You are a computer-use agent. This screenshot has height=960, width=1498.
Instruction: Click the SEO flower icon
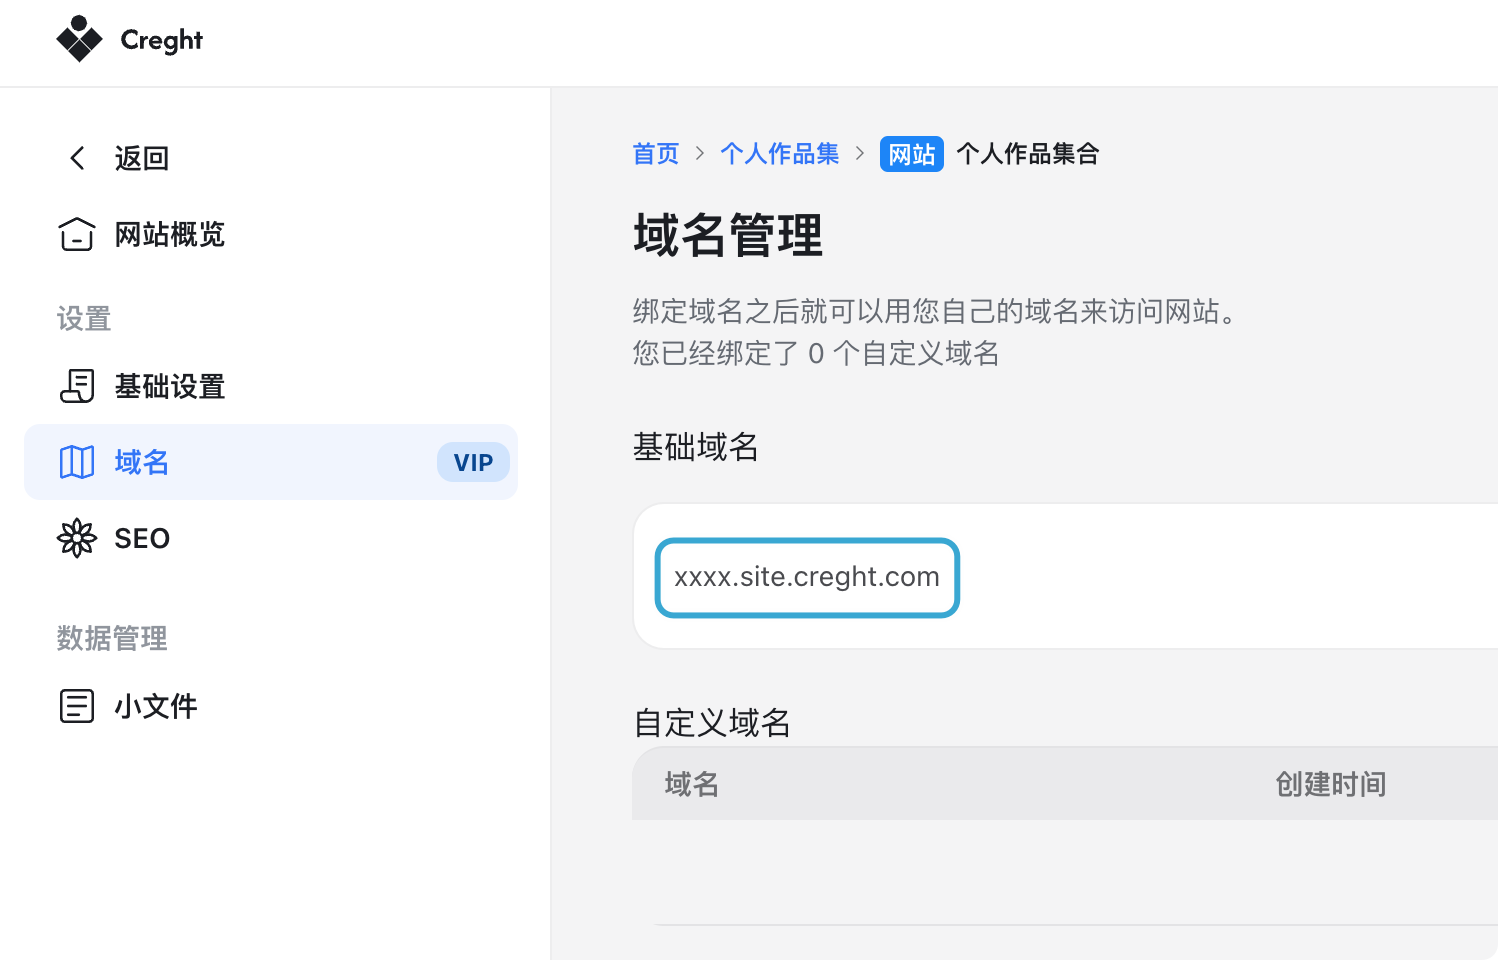pyautogui.click(x=77, y=538)
